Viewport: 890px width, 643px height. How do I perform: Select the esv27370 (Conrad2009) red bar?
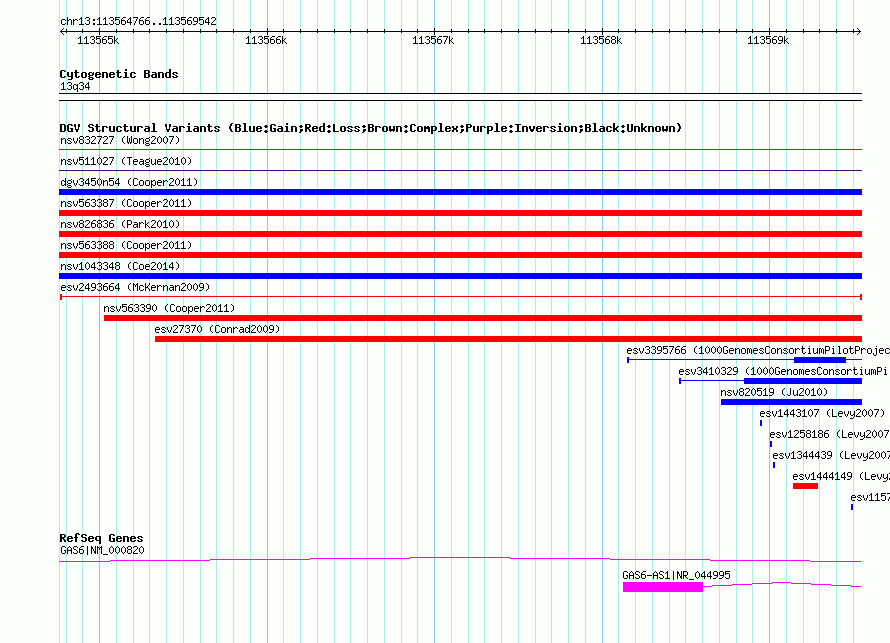[508, 339]
